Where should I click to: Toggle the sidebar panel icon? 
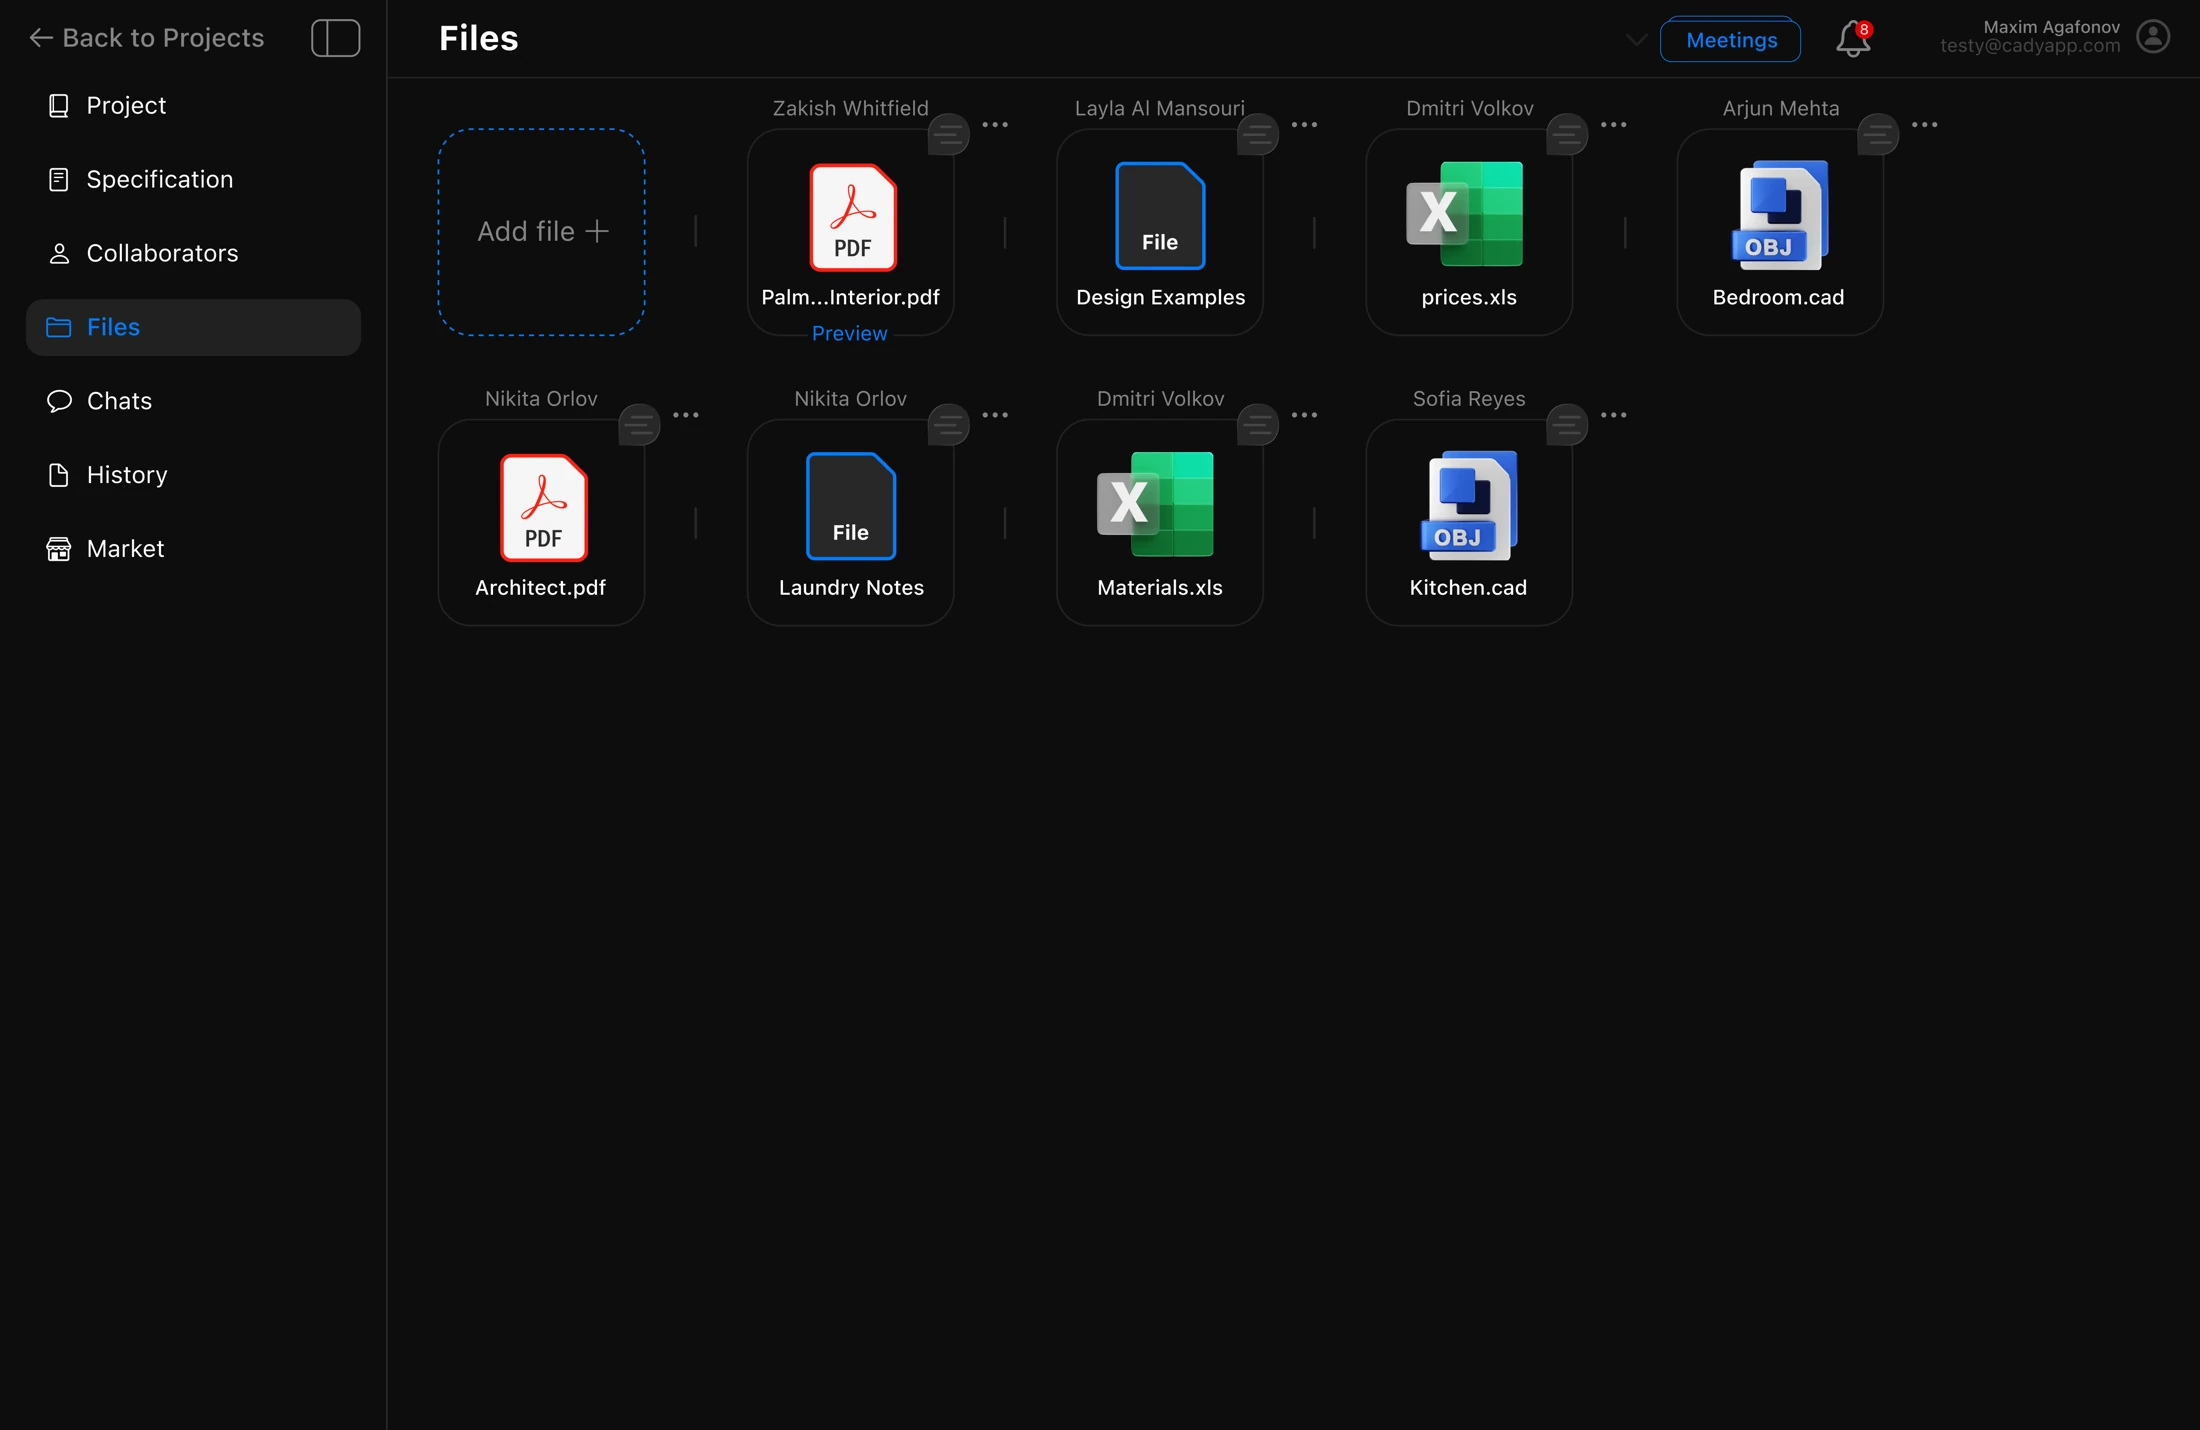click(335, 38)
